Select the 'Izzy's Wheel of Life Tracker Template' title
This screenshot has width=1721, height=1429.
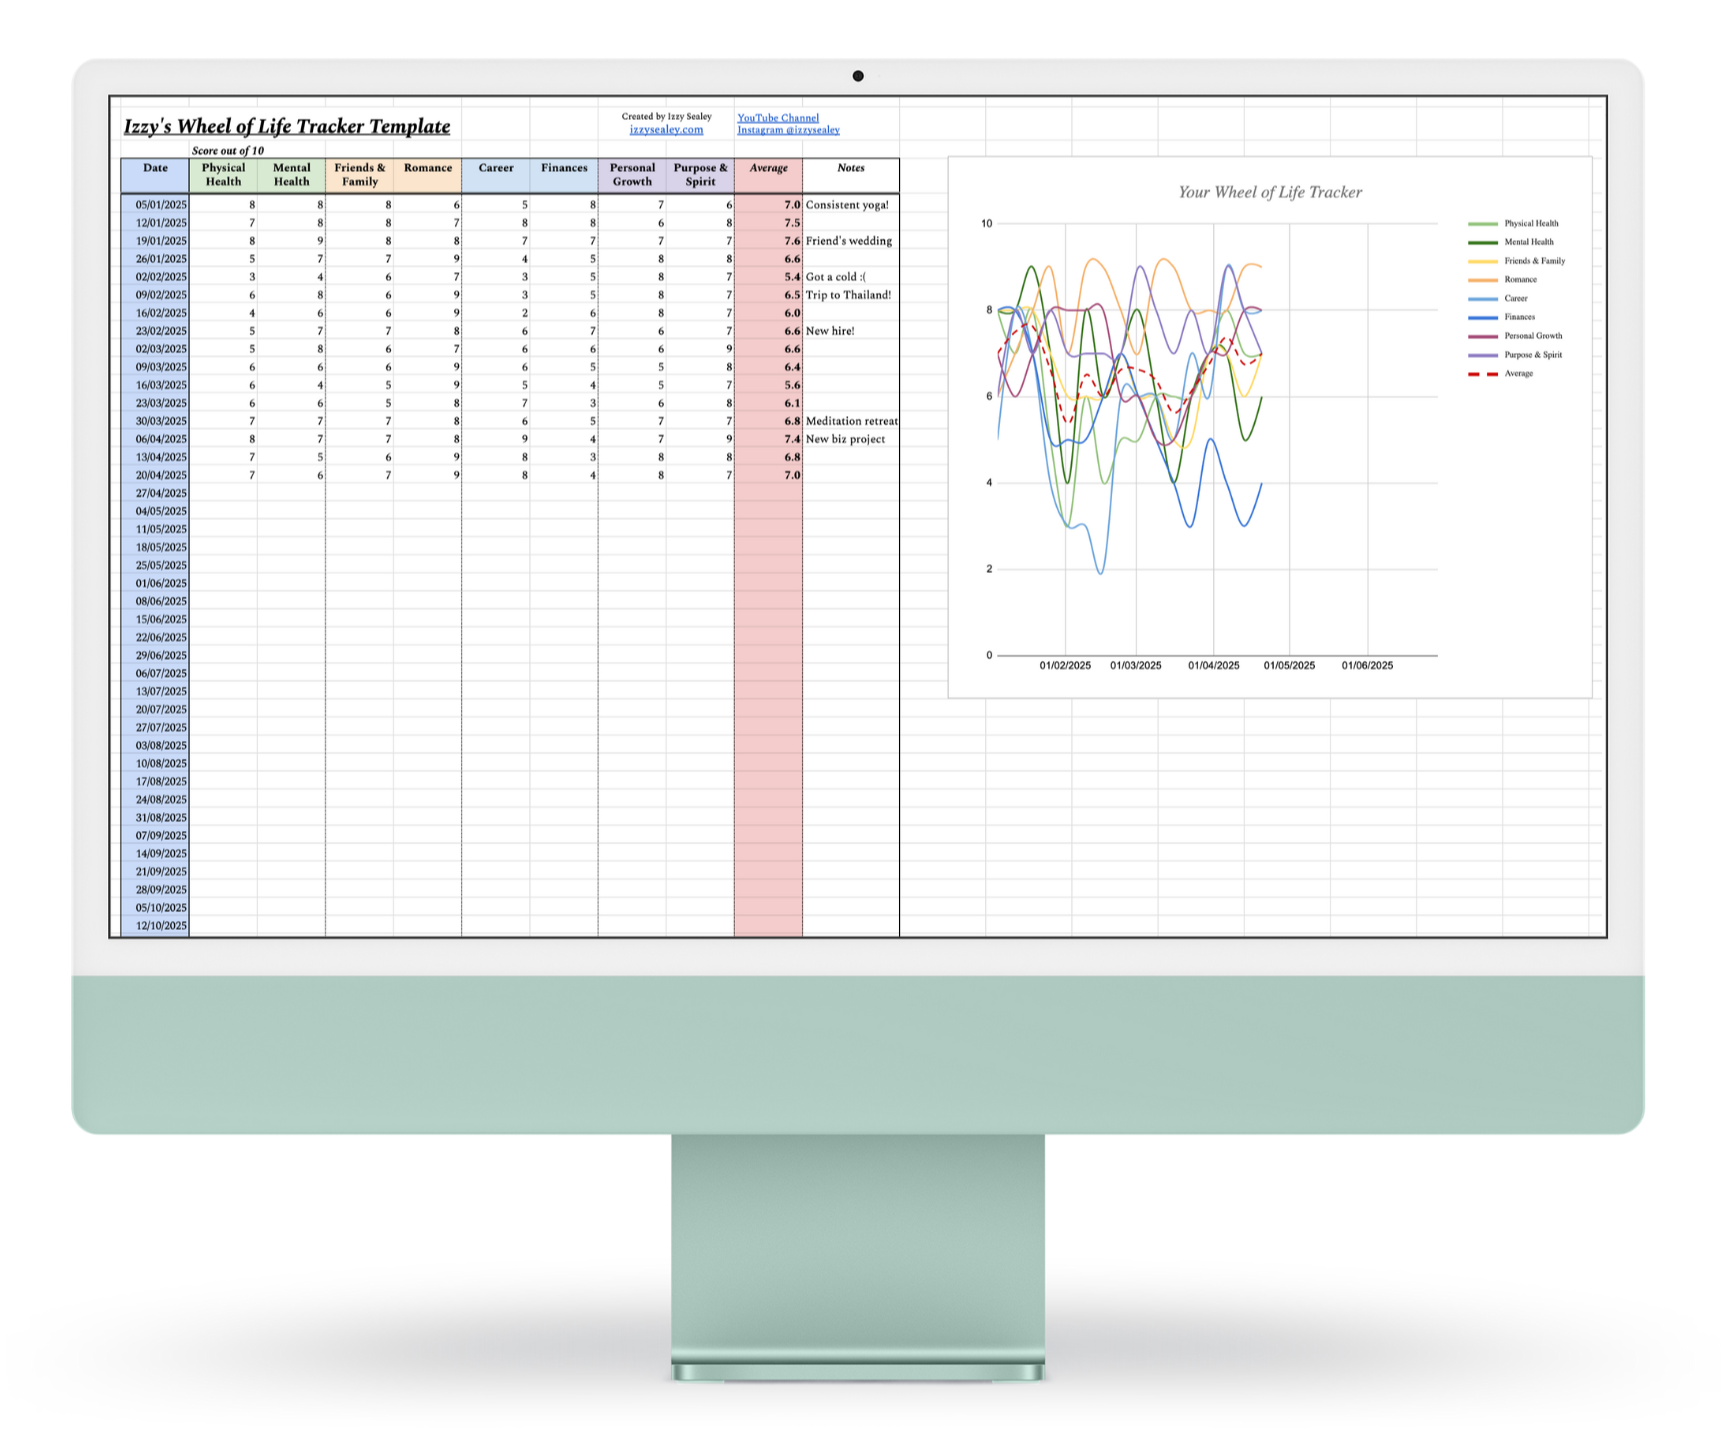[287, 126]
